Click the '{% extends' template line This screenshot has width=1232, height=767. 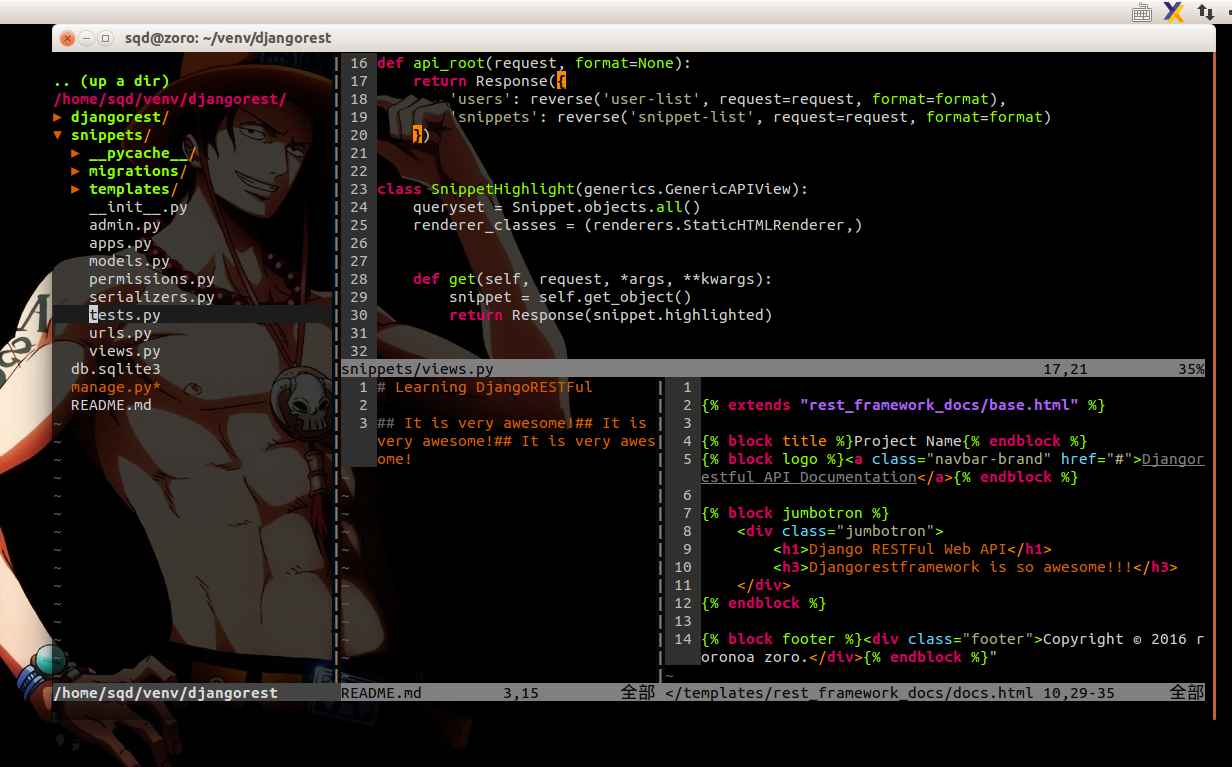903,405
